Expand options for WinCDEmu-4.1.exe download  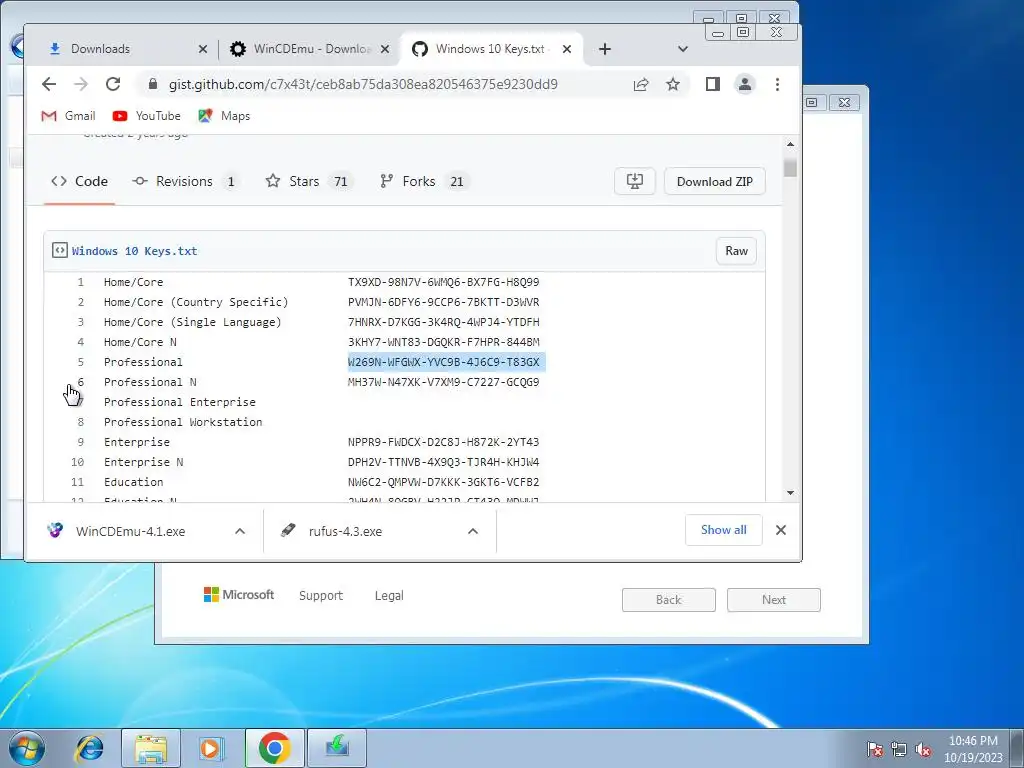click(240, 531)
